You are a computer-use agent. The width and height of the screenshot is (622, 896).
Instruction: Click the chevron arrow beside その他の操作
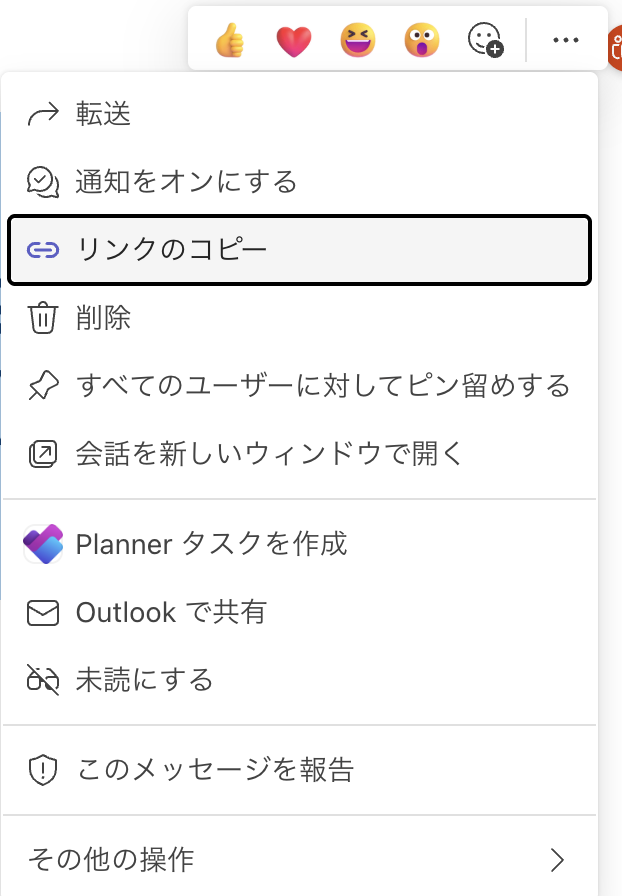click(557, 860)
